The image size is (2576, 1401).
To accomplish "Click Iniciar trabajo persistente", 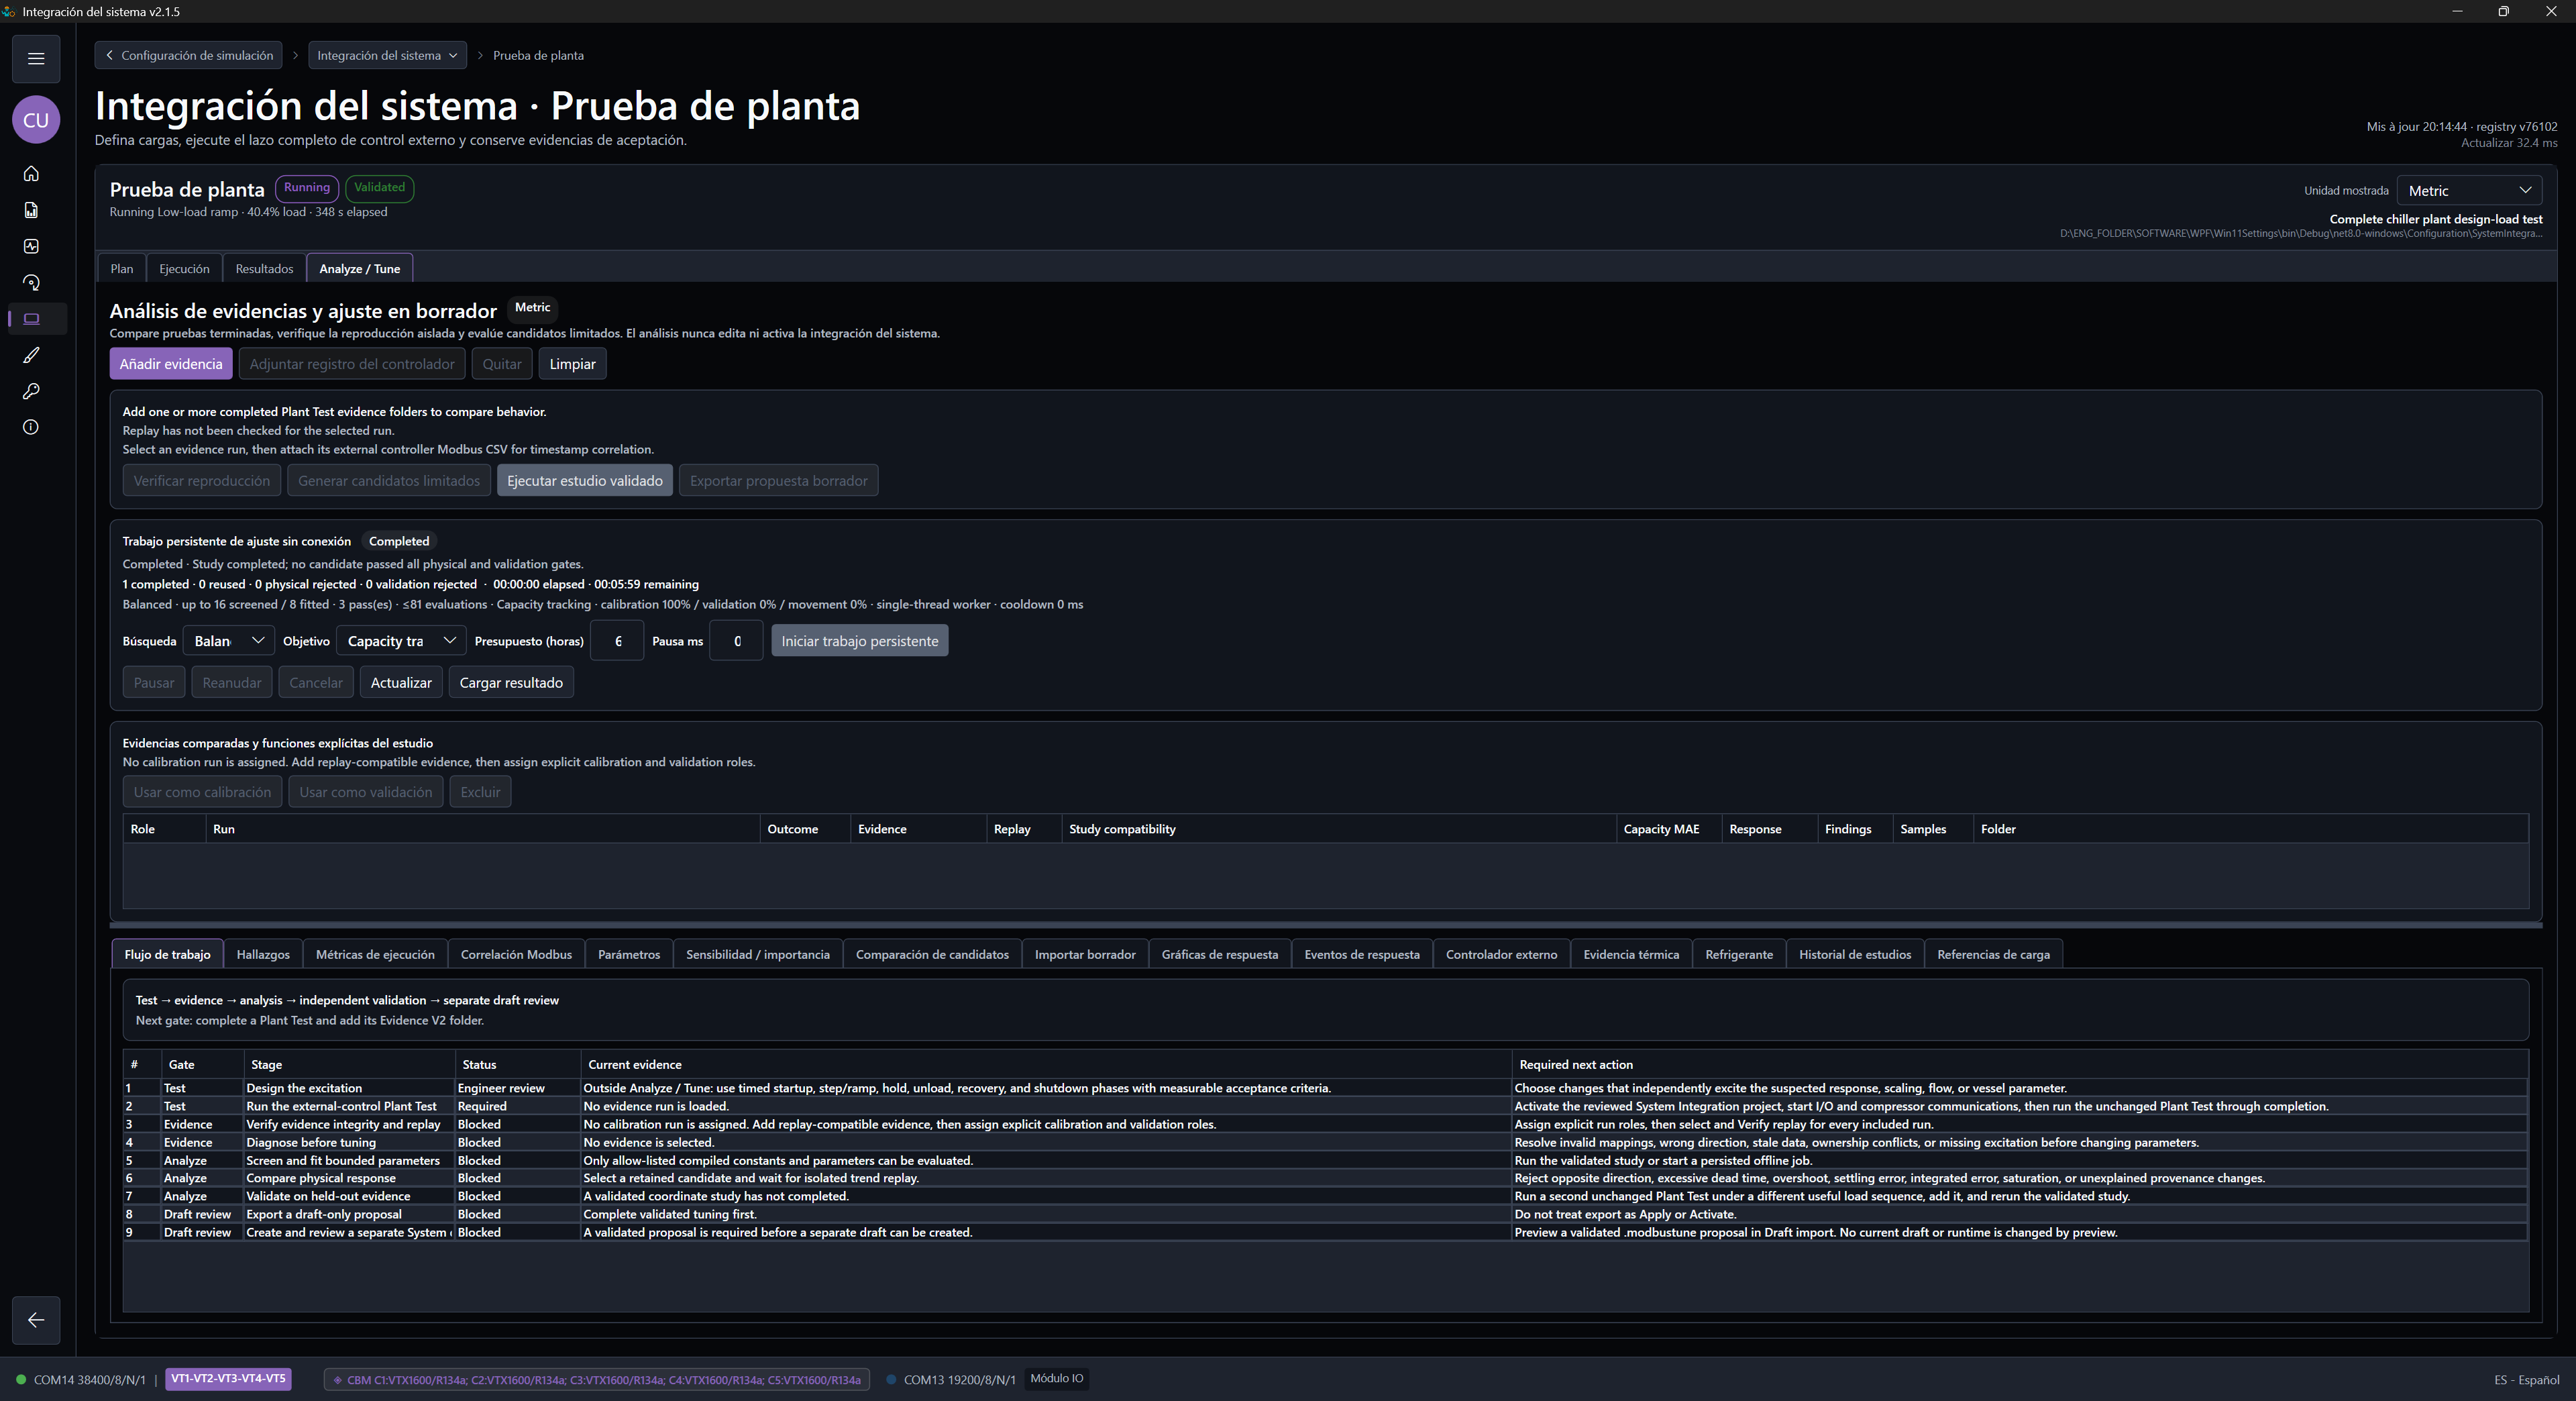I will pos(860,641).
